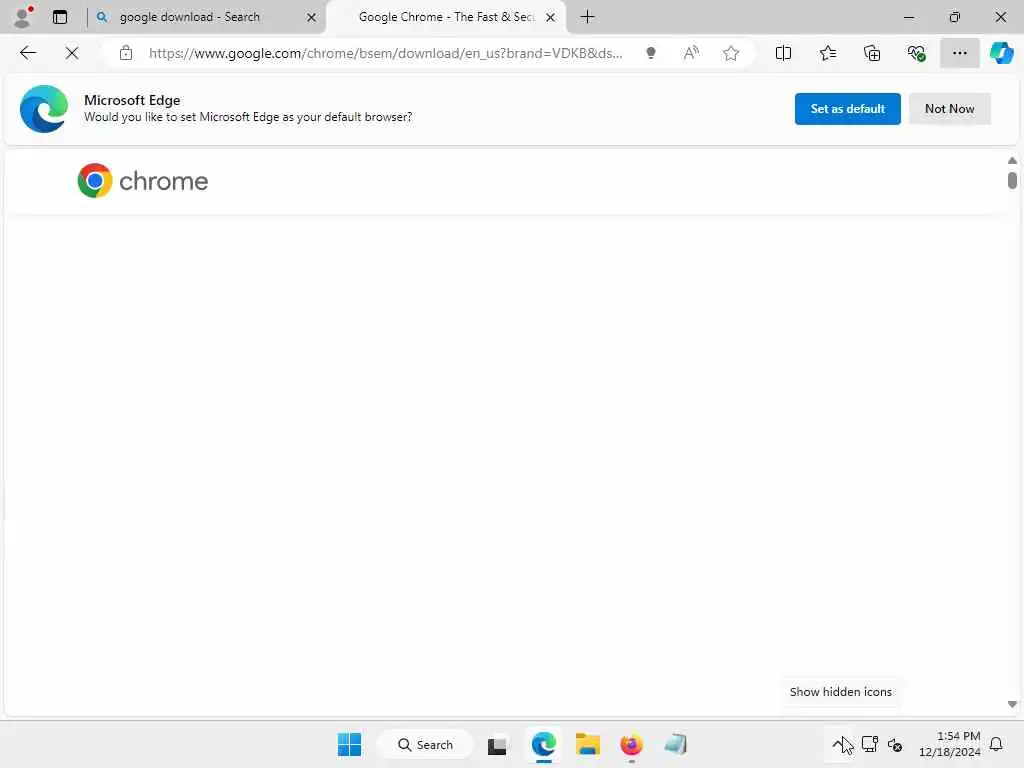Click the address bar URL

pos(385,53)
